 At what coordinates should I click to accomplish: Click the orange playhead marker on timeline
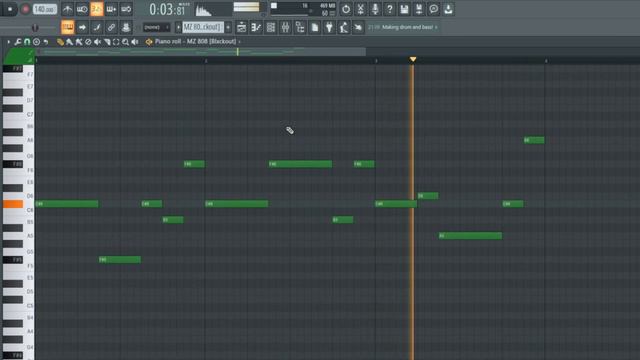tap(413, 60)
